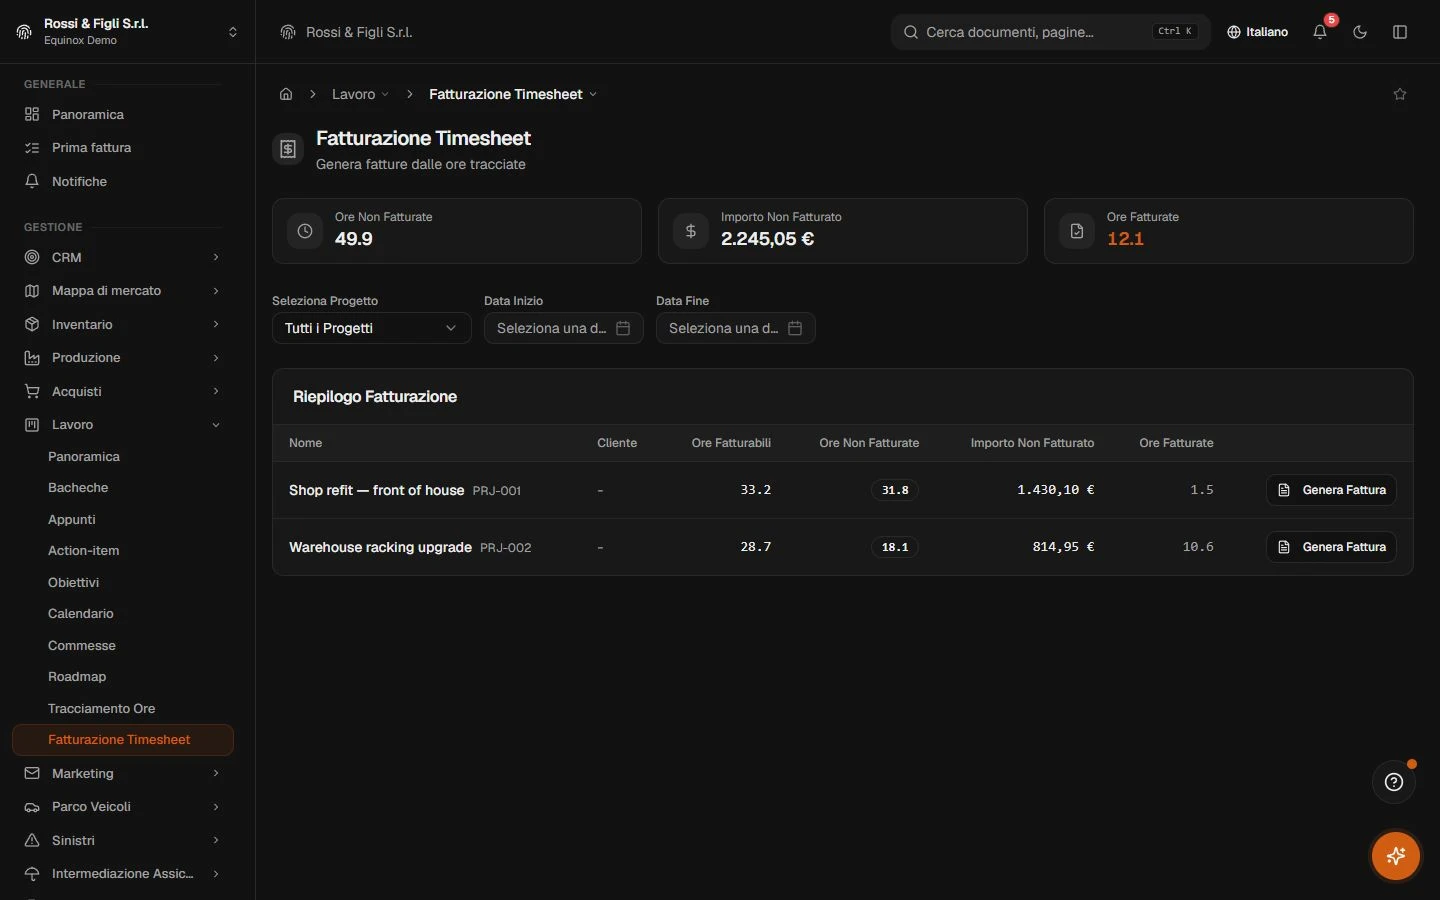
Task: Open the orange AI assistant sparkle button
Action: pos(1396,856)
